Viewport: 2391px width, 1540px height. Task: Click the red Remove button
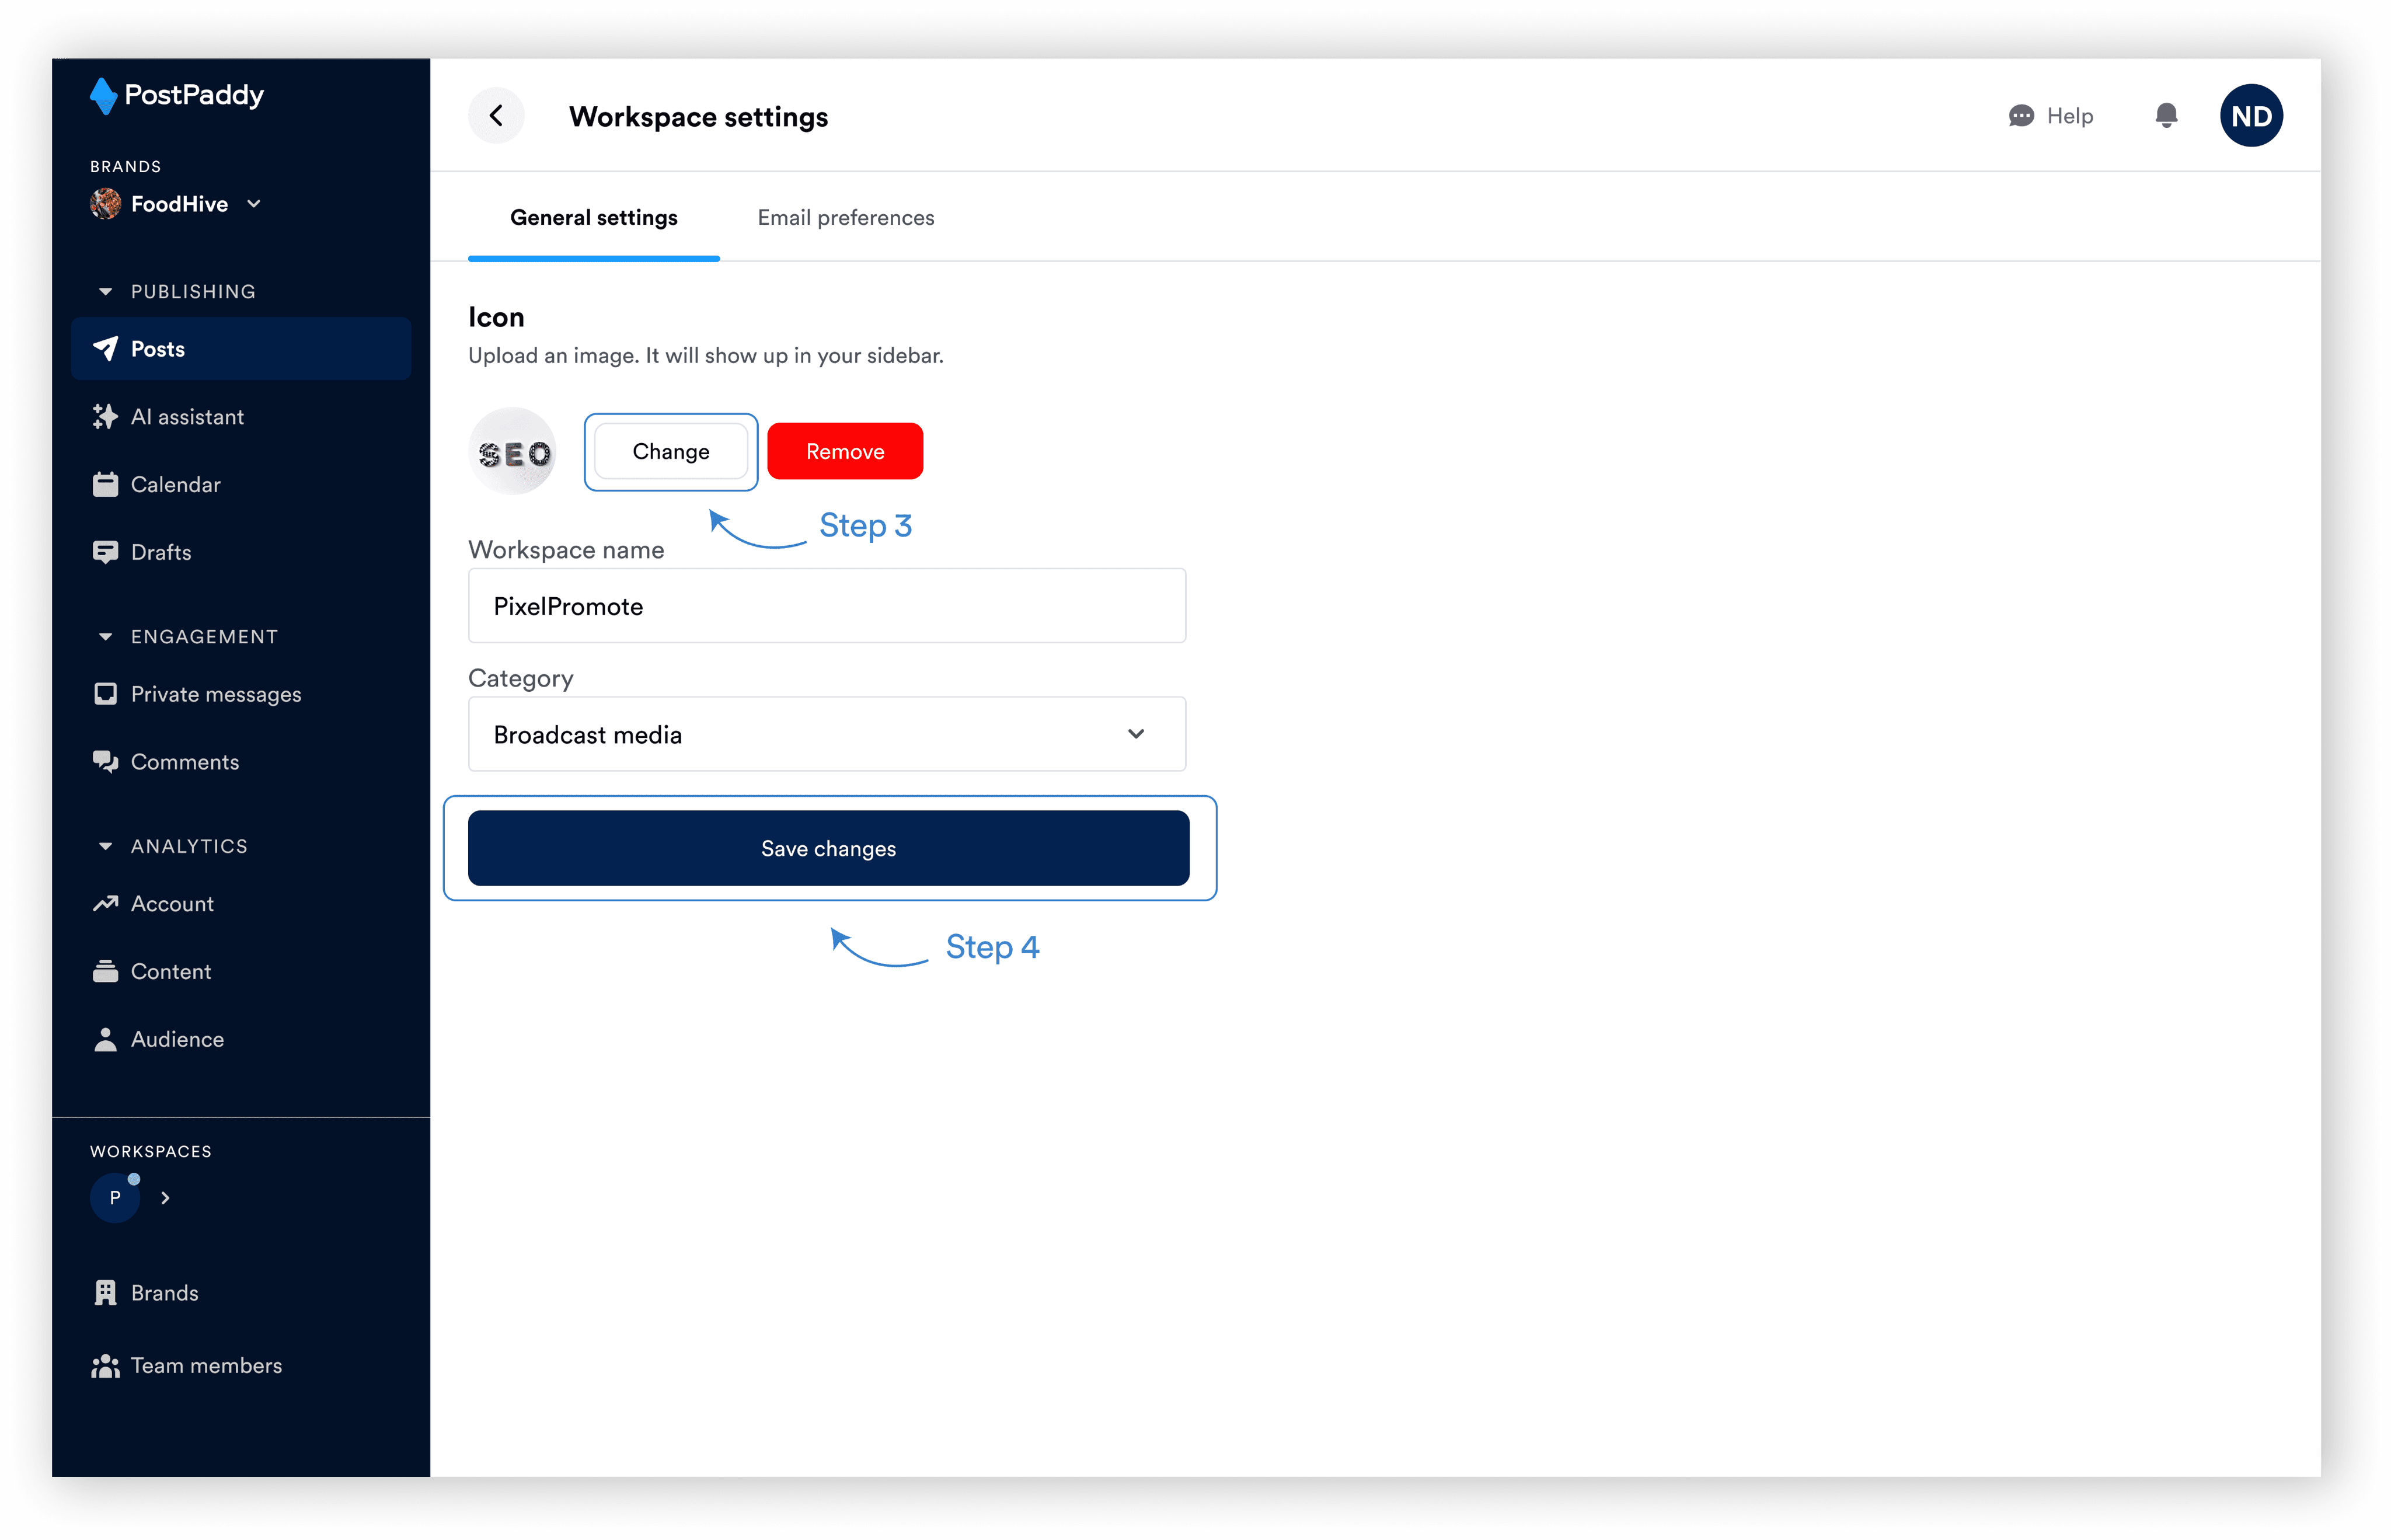click(x=844, y=451)
